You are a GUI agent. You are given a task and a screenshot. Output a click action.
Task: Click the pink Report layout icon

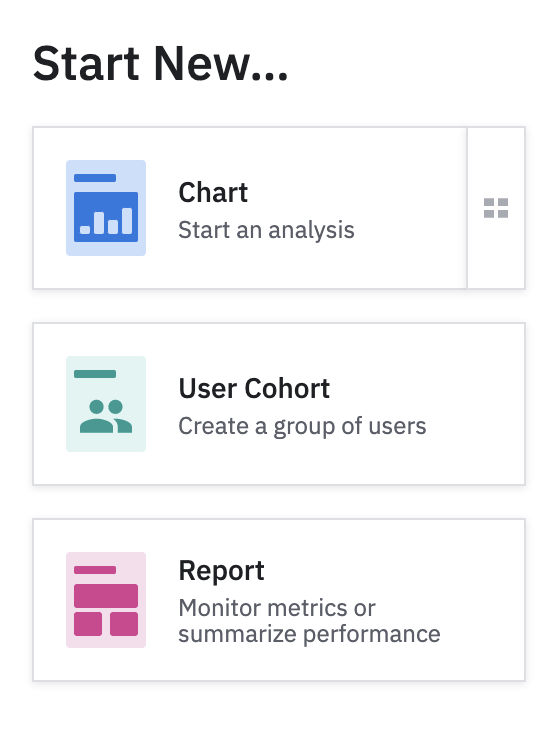106,600
